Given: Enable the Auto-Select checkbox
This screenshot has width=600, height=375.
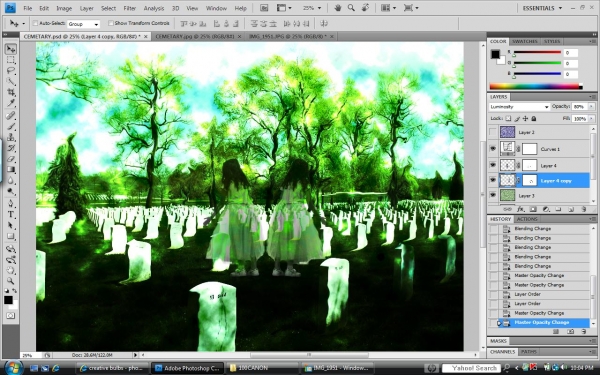Looking at the screenshot, I should coord(35,23).
